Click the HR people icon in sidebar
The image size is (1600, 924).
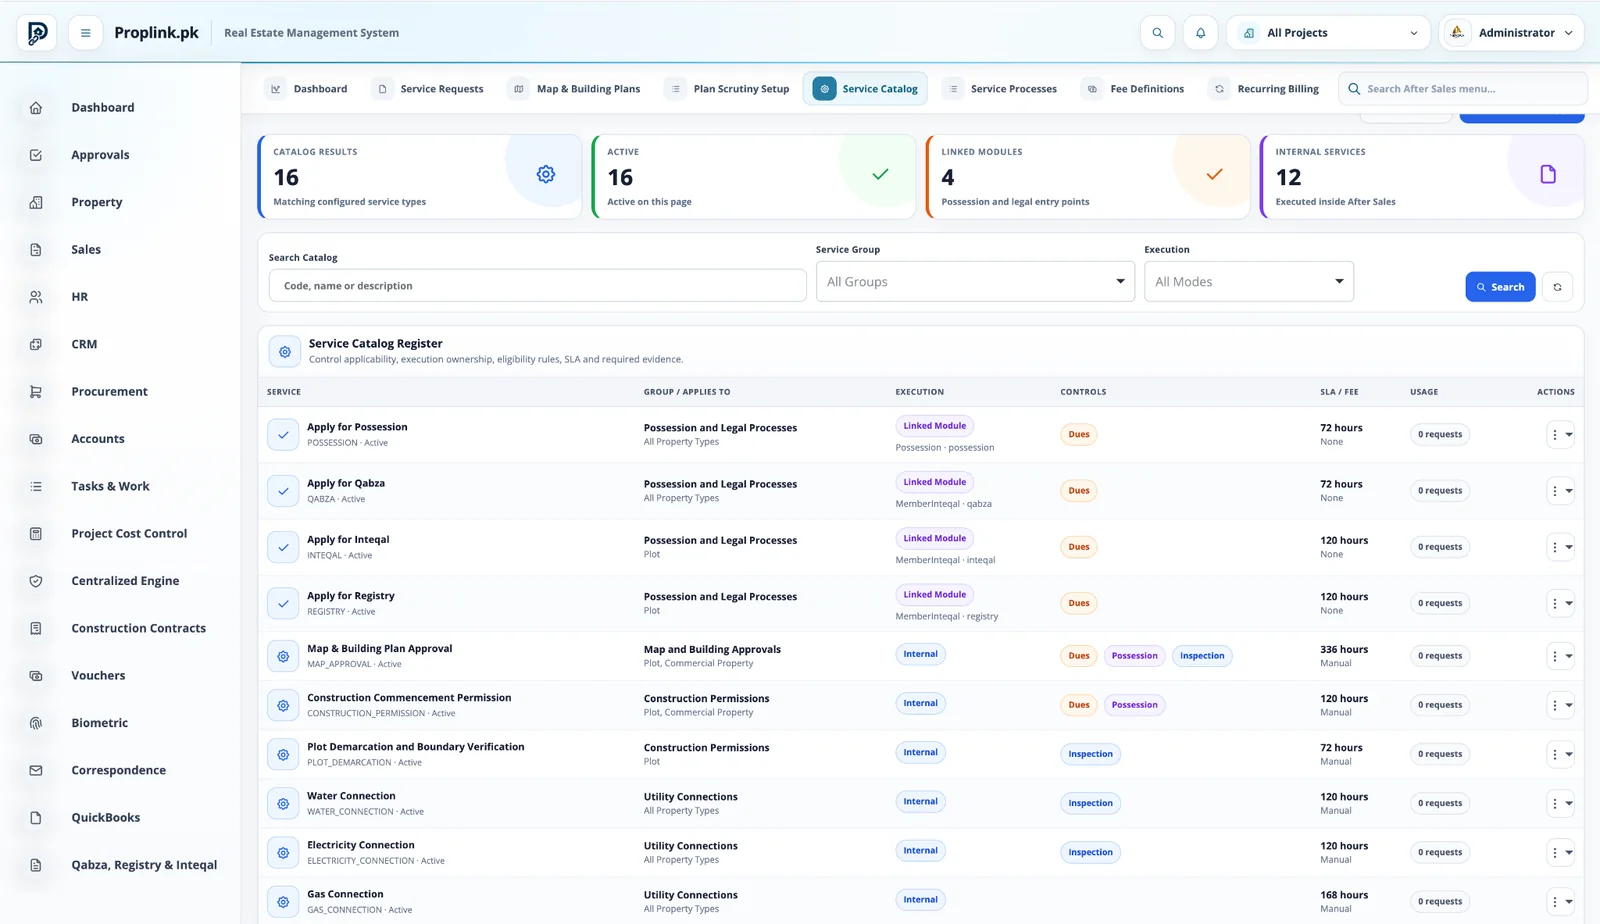coord(36,297)
